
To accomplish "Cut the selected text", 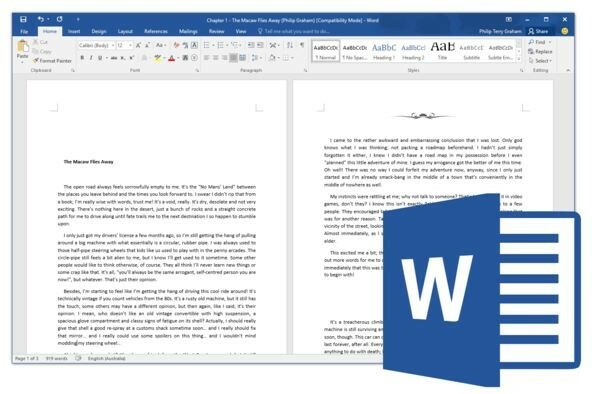I will (40, 42).
